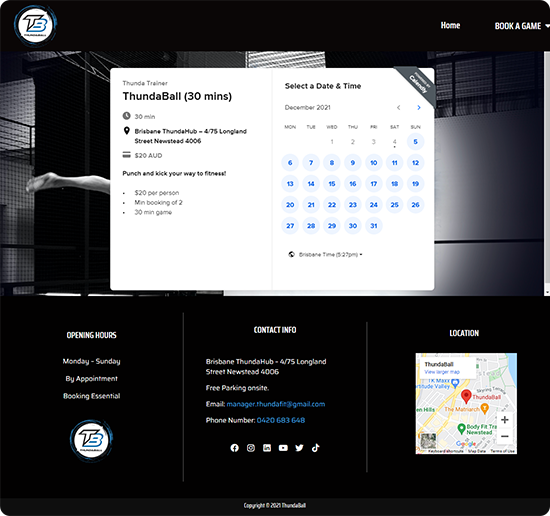Click the Body Fit Training green map marker
Image resolution: width=550 pixels, height=516 pixels.
[461, 429]
